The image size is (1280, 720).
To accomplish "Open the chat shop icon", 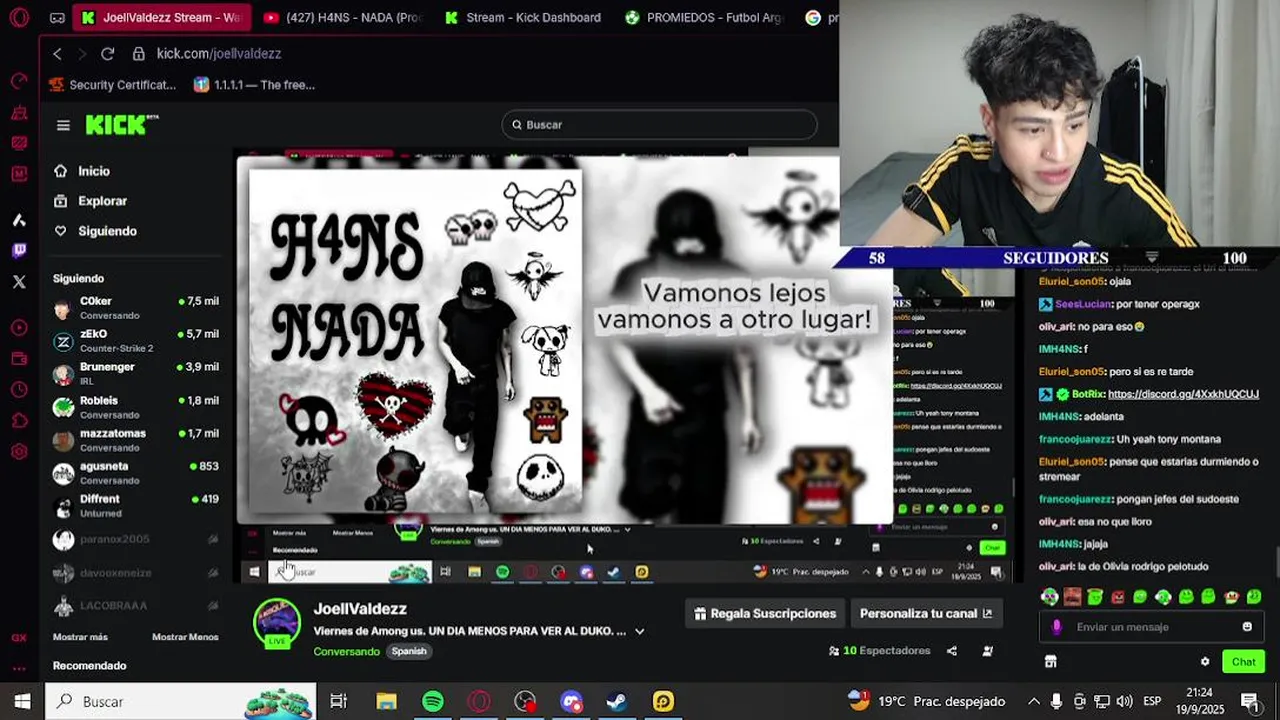I will (x=1050, y=662).
